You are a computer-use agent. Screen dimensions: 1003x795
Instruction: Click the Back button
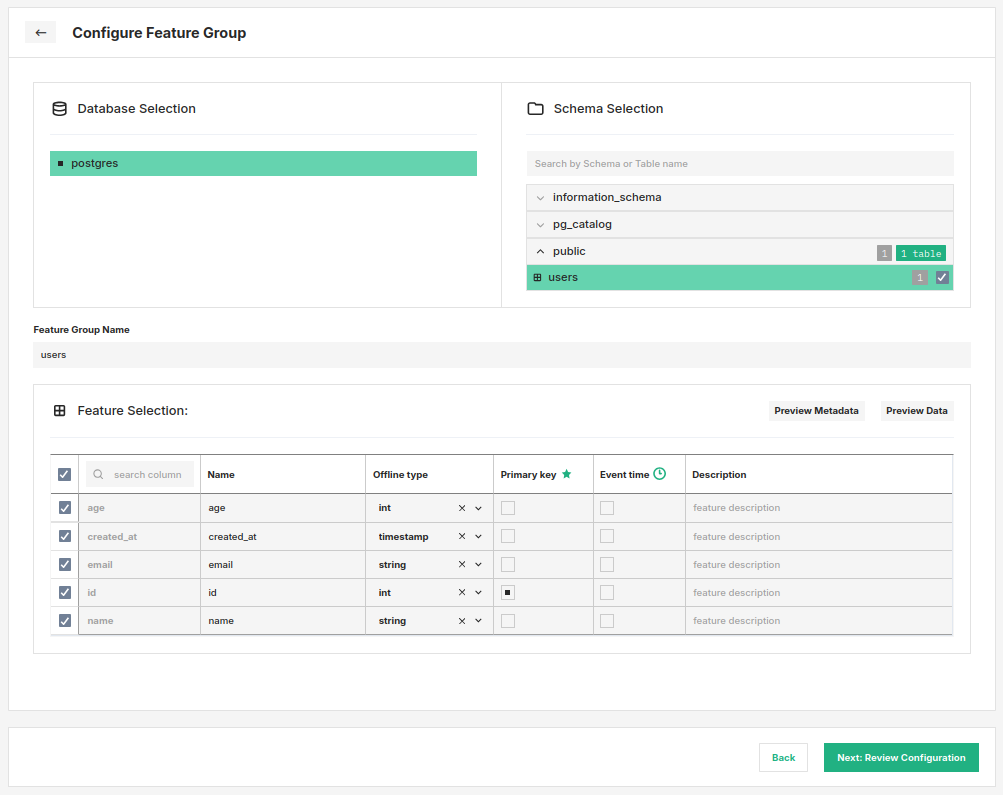click(x=783, y=757)
